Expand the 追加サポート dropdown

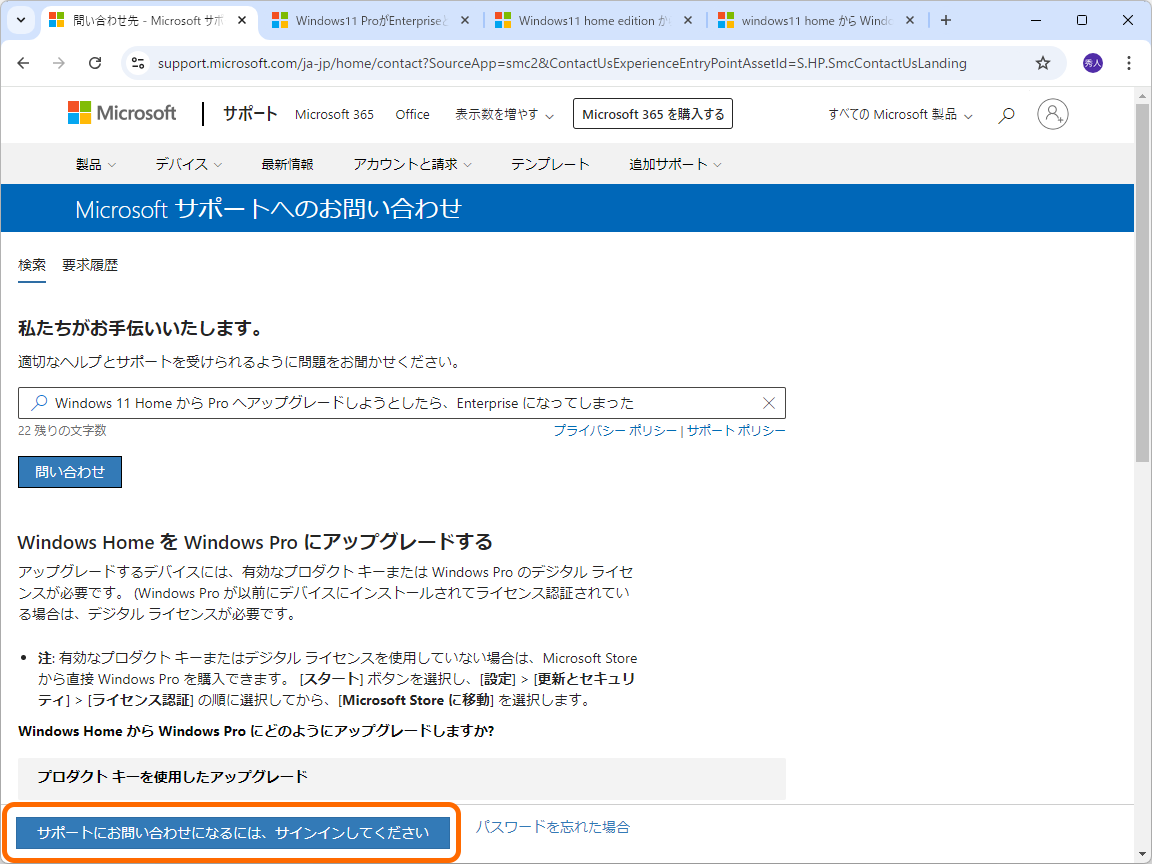[674, 164]
